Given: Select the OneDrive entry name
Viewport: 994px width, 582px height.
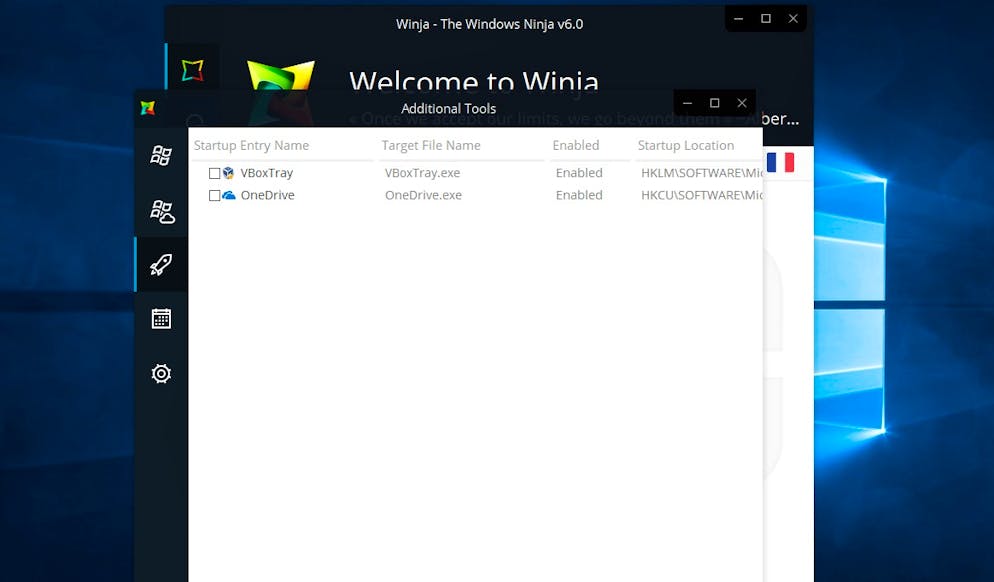Looking at the screenshot, I should point(268,195).
